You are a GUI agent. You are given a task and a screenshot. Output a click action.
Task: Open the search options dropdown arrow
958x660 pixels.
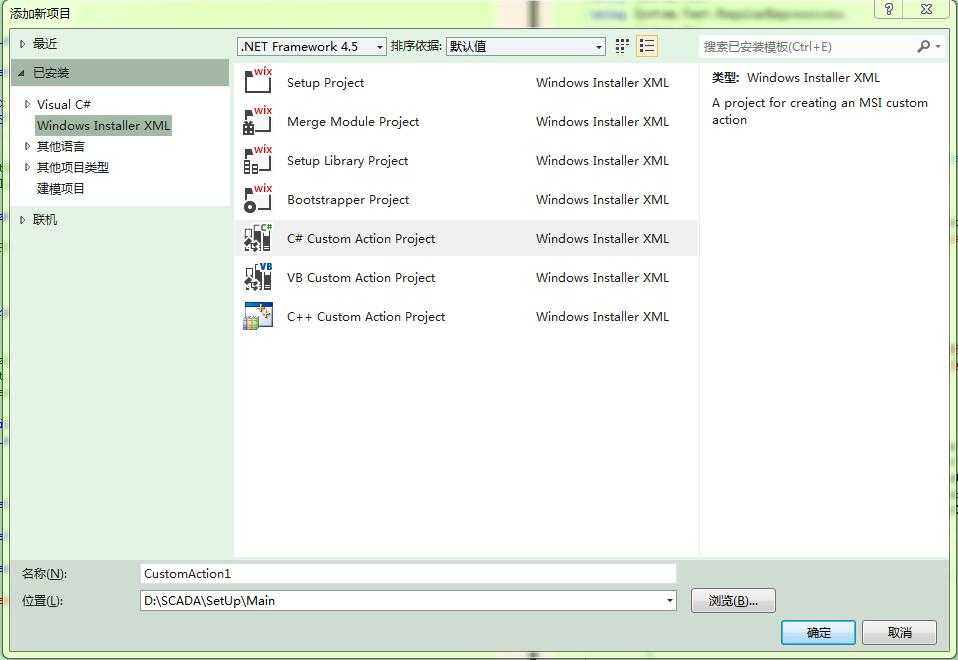(938, 46)
